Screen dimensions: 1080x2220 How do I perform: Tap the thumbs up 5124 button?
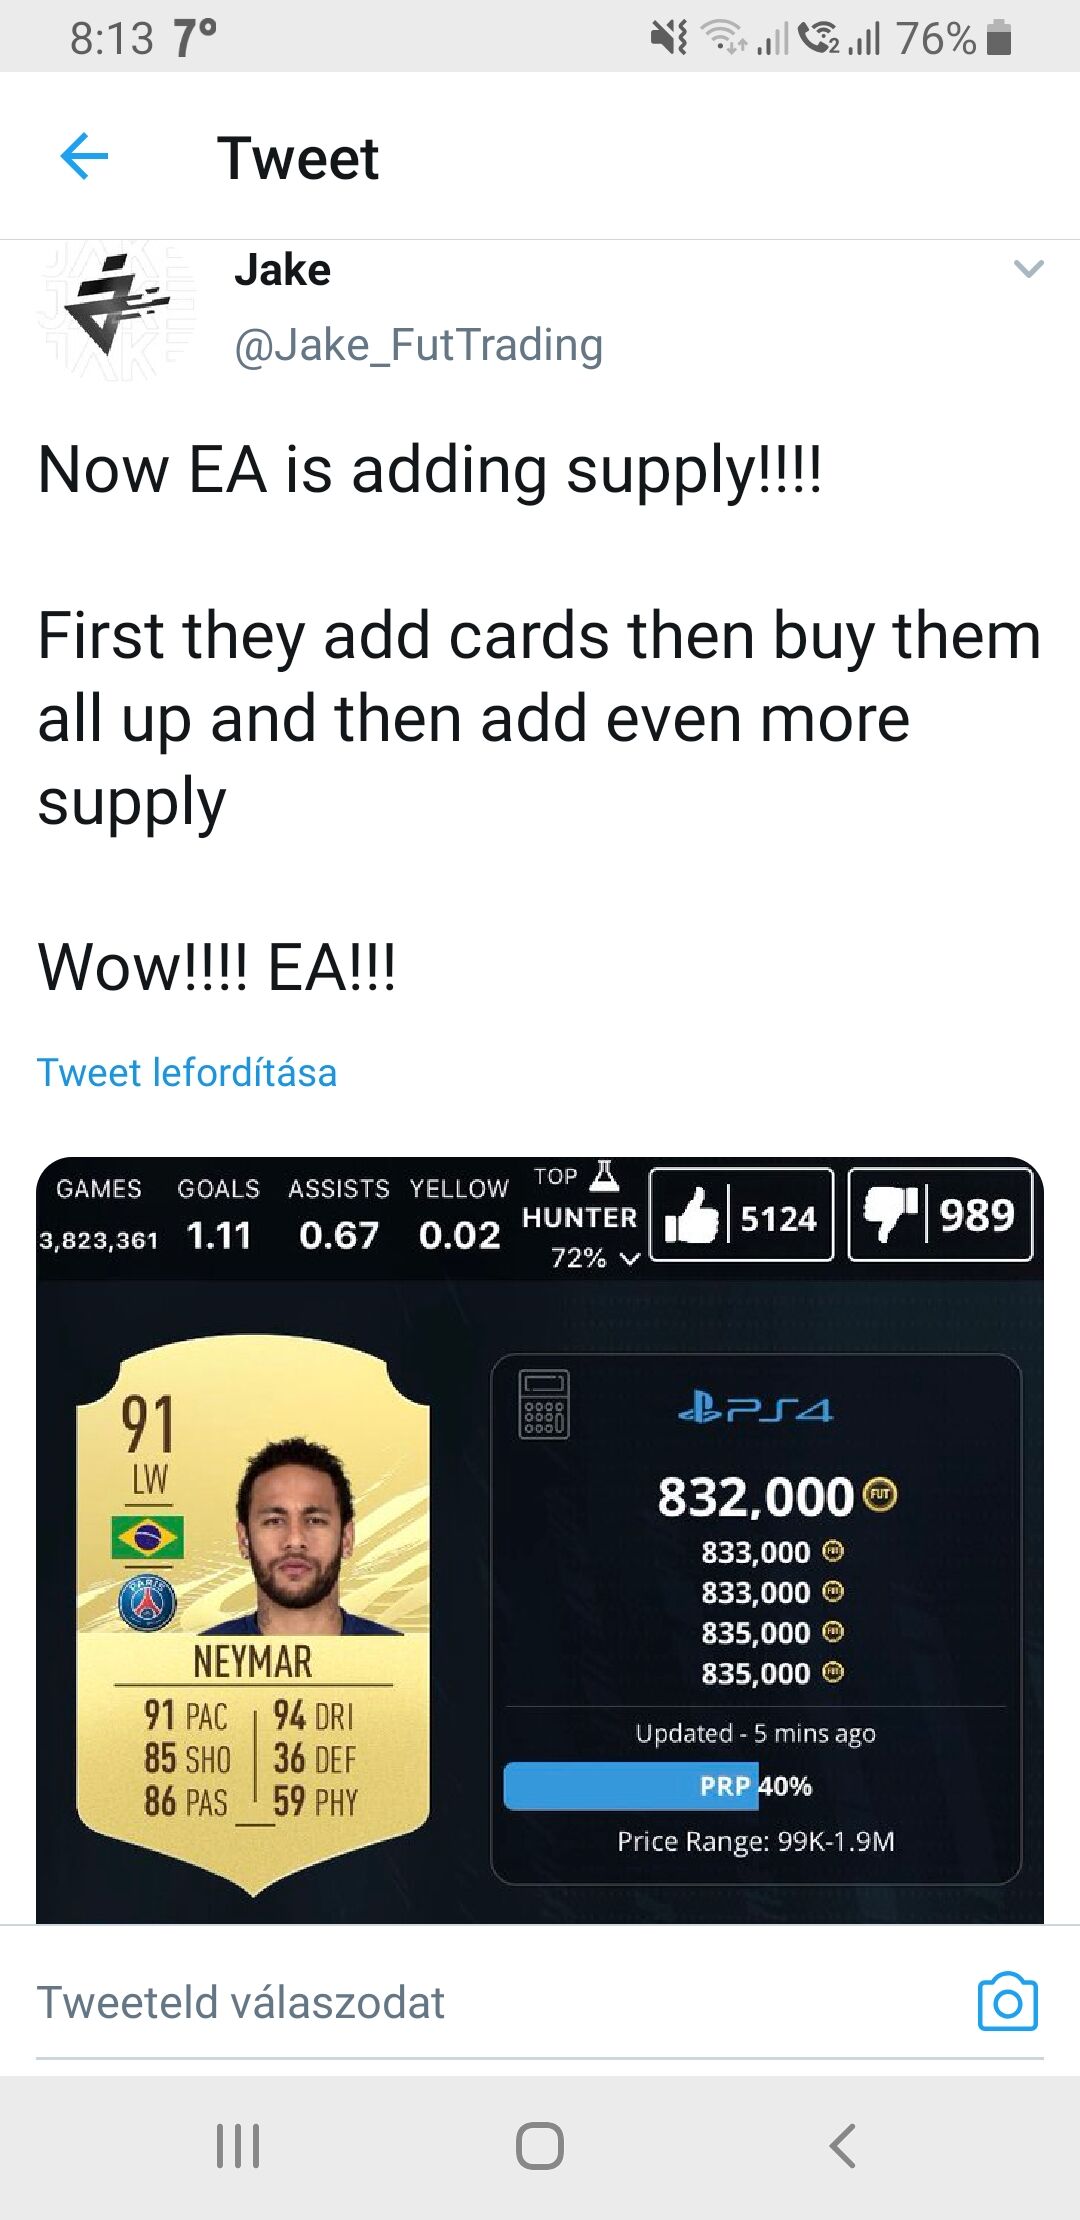pos(741,1214)
